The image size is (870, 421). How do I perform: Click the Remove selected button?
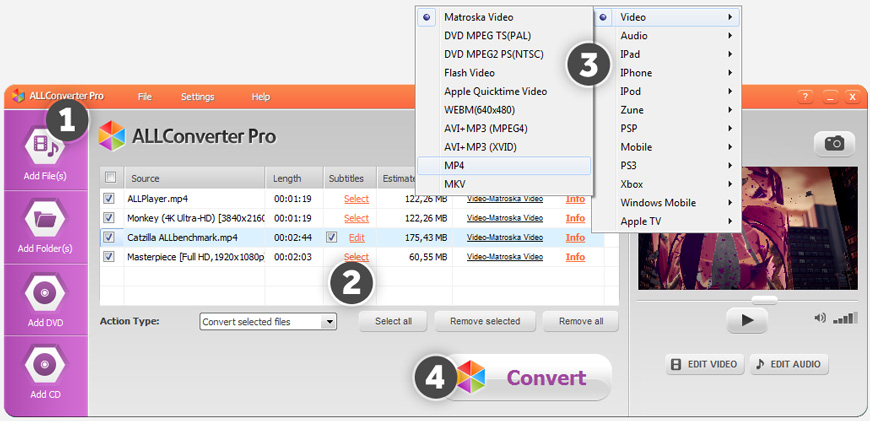(485, 321)
